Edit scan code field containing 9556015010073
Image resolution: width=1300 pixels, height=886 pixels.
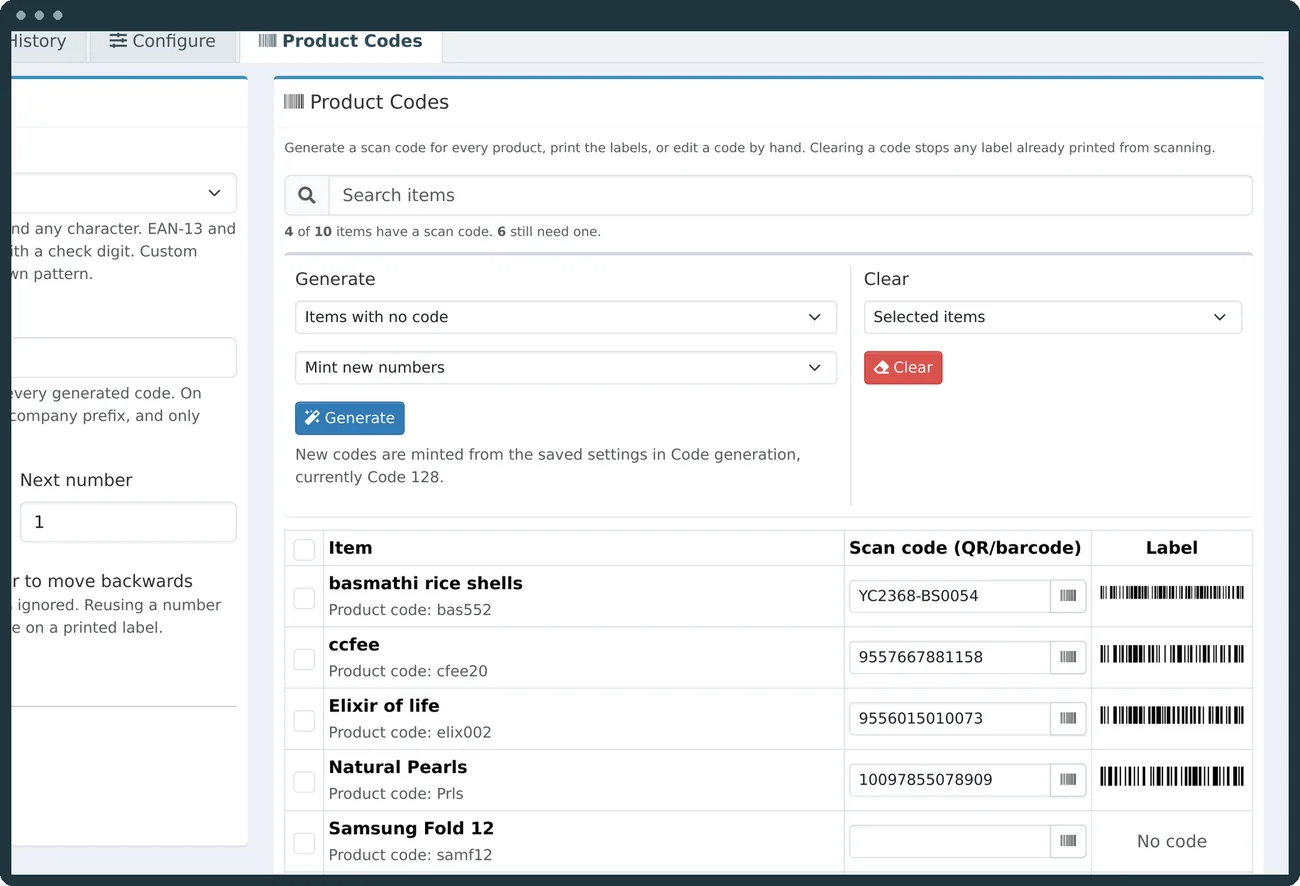pos(950,718)
